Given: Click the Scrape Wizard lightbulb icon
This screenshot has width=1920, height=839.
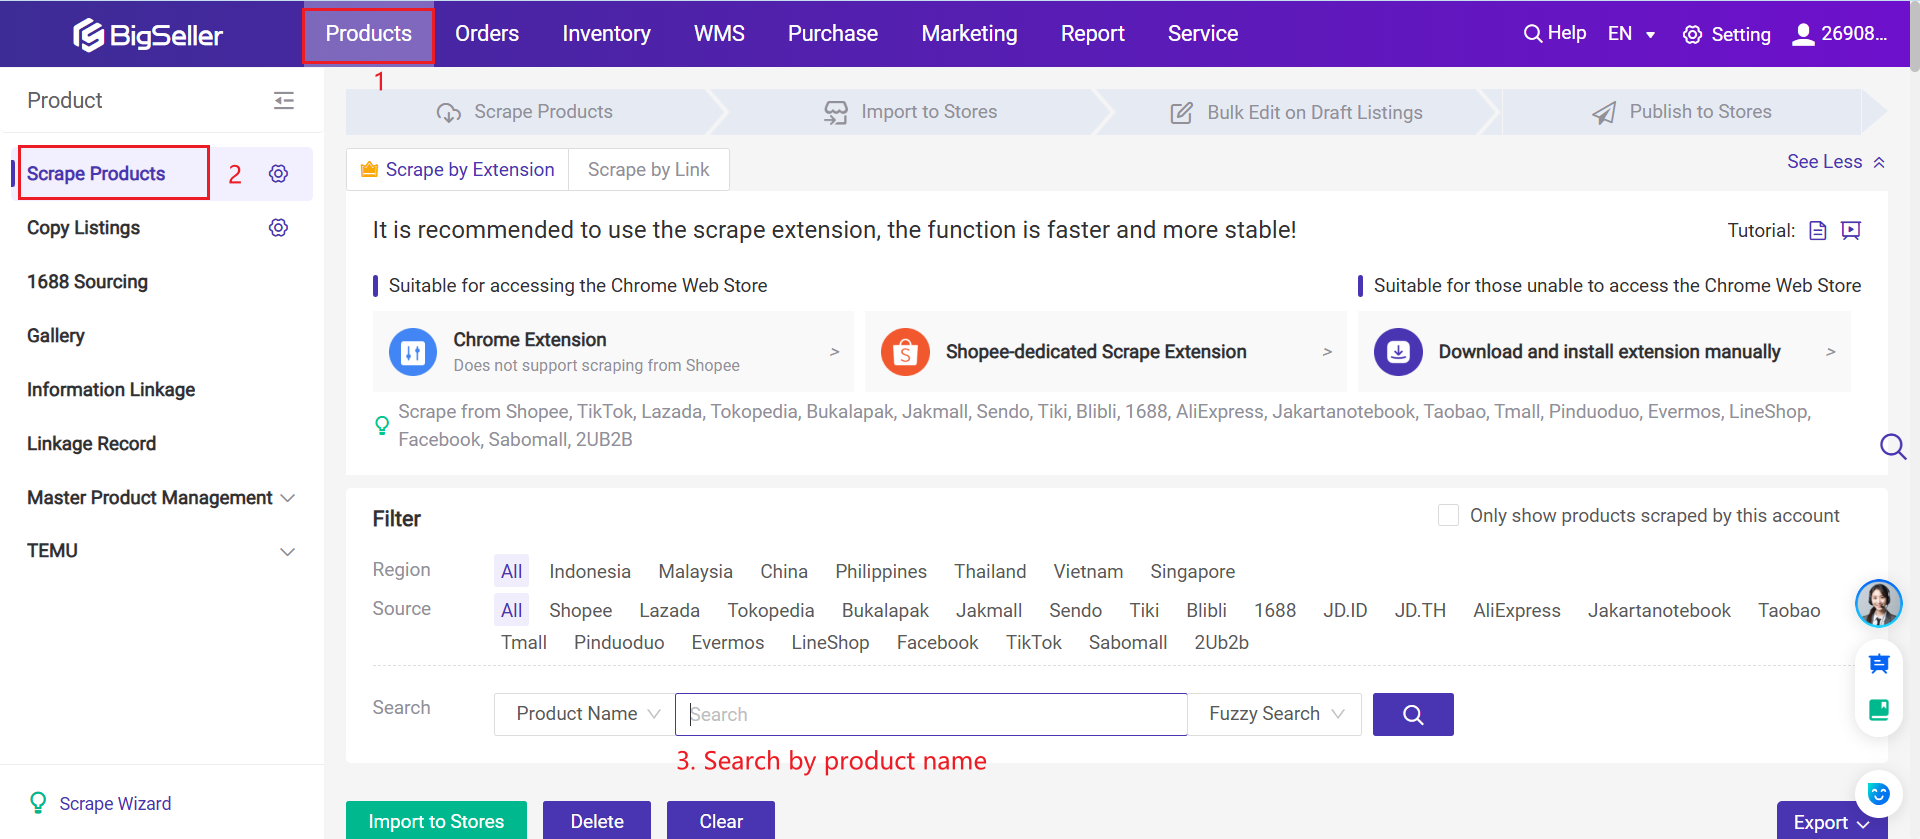Looking at the screenshot, I should [38, 803].
